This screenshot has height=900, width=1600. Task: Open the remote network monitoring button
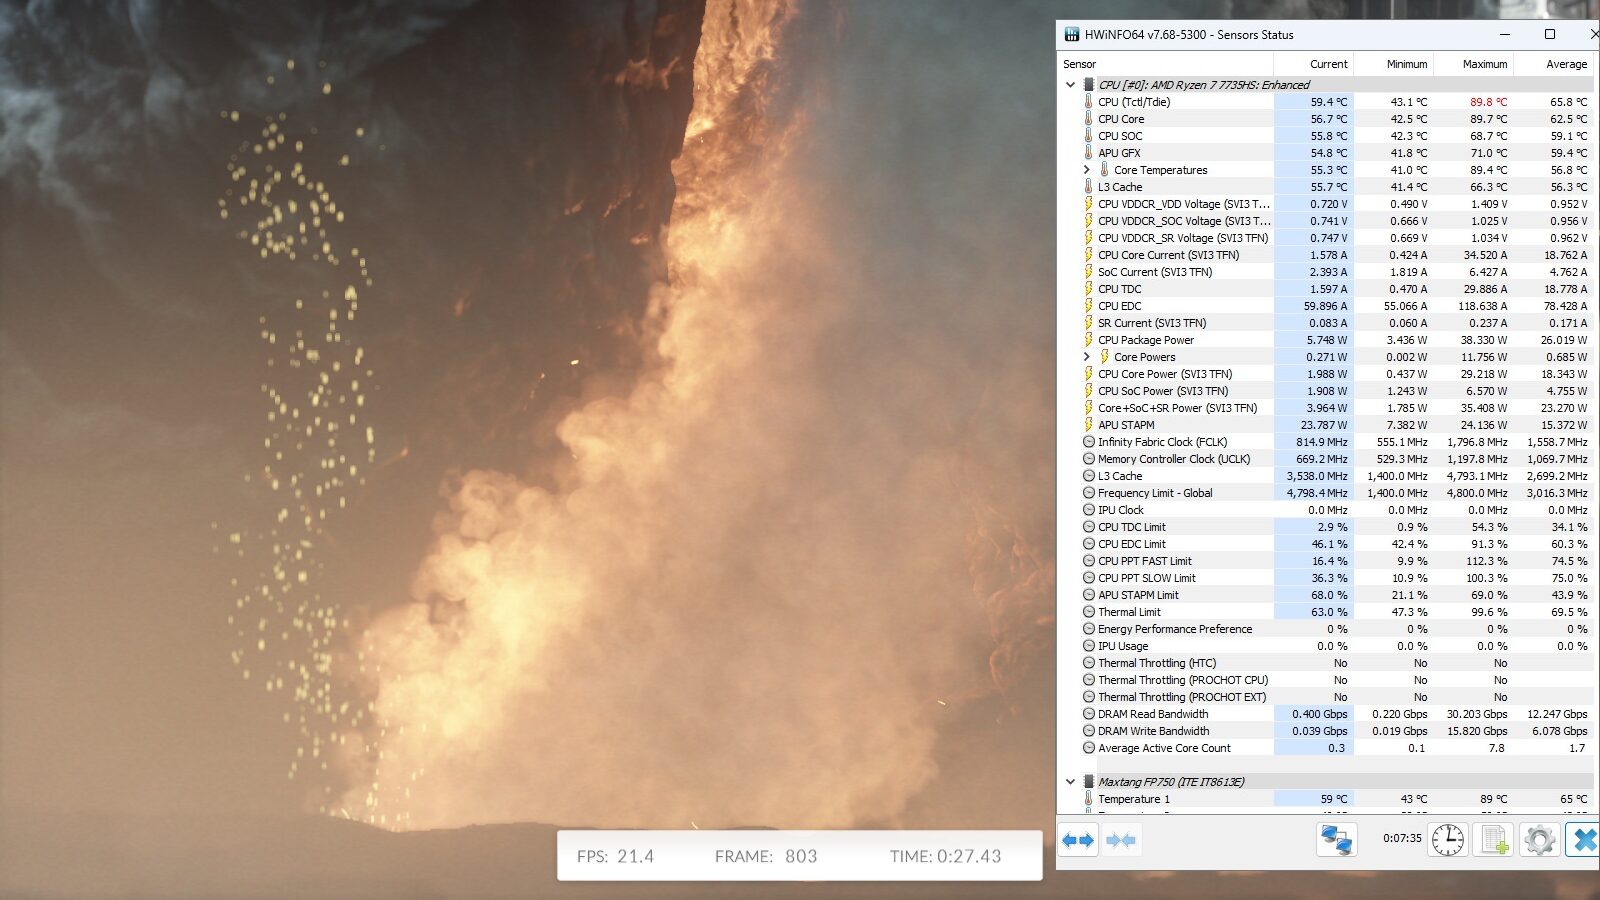(x=1336, y=840)
